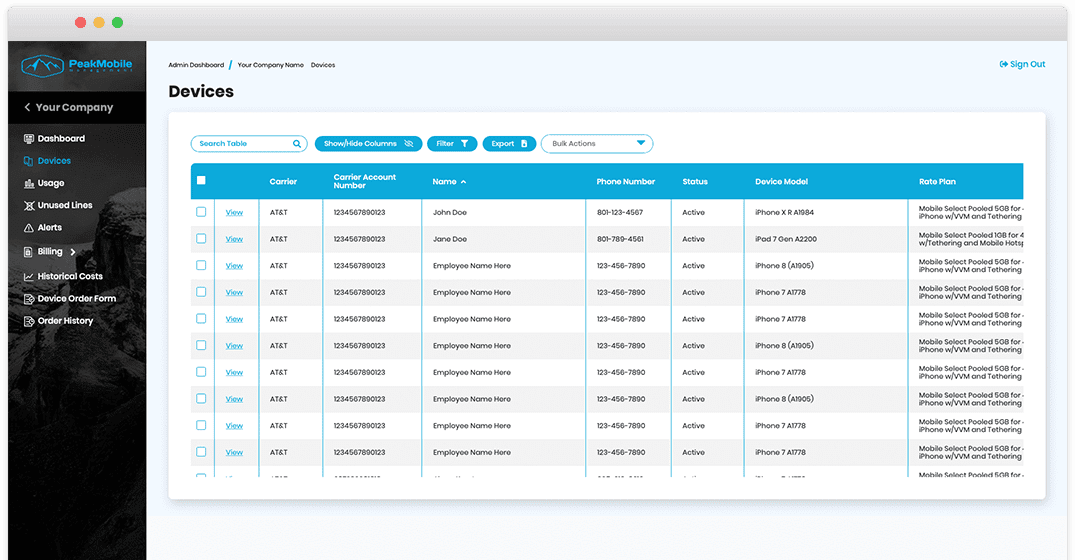Open the Bulk Actions dropdown
The height and width of the screenshot is (560, 1075).
click(x=596, y=144)
